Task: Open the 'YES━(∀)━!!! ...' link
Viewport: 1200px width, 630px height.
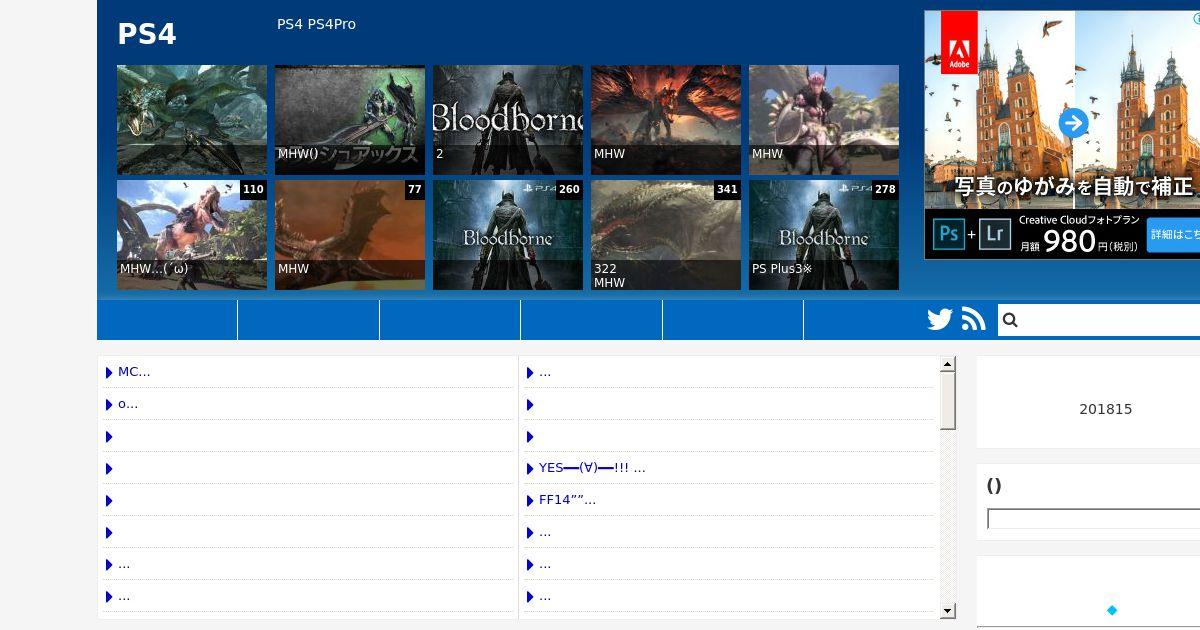Action: (592, 468)
